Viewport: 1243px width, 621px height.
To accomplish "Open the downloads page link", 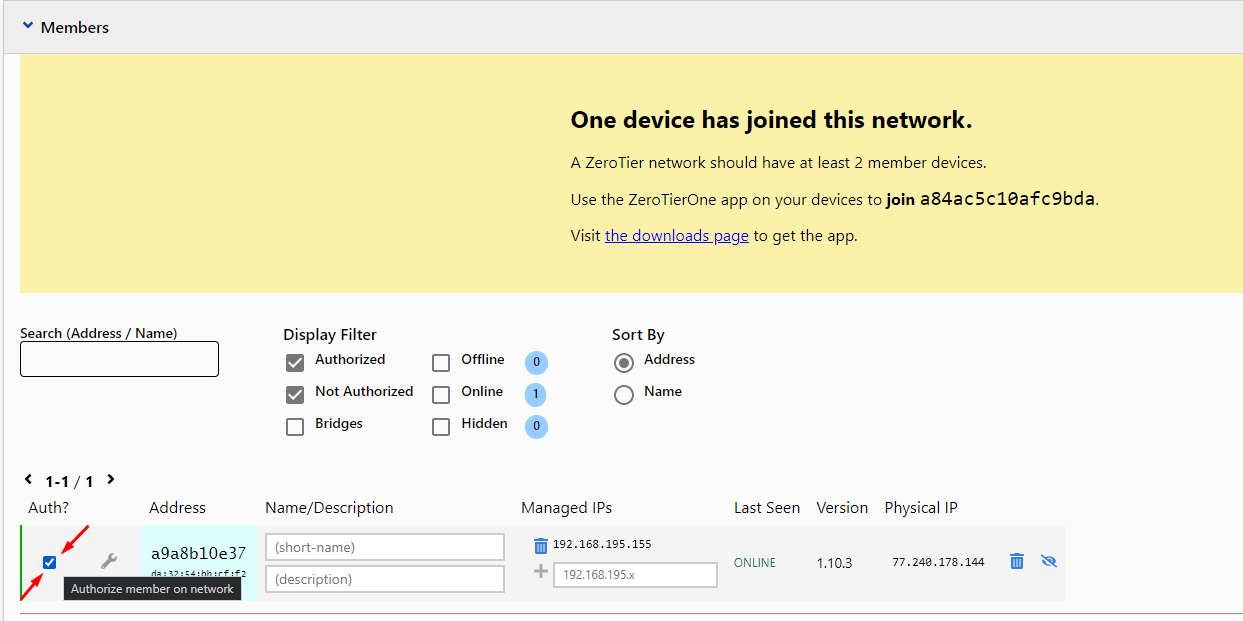I will (676, 236).
